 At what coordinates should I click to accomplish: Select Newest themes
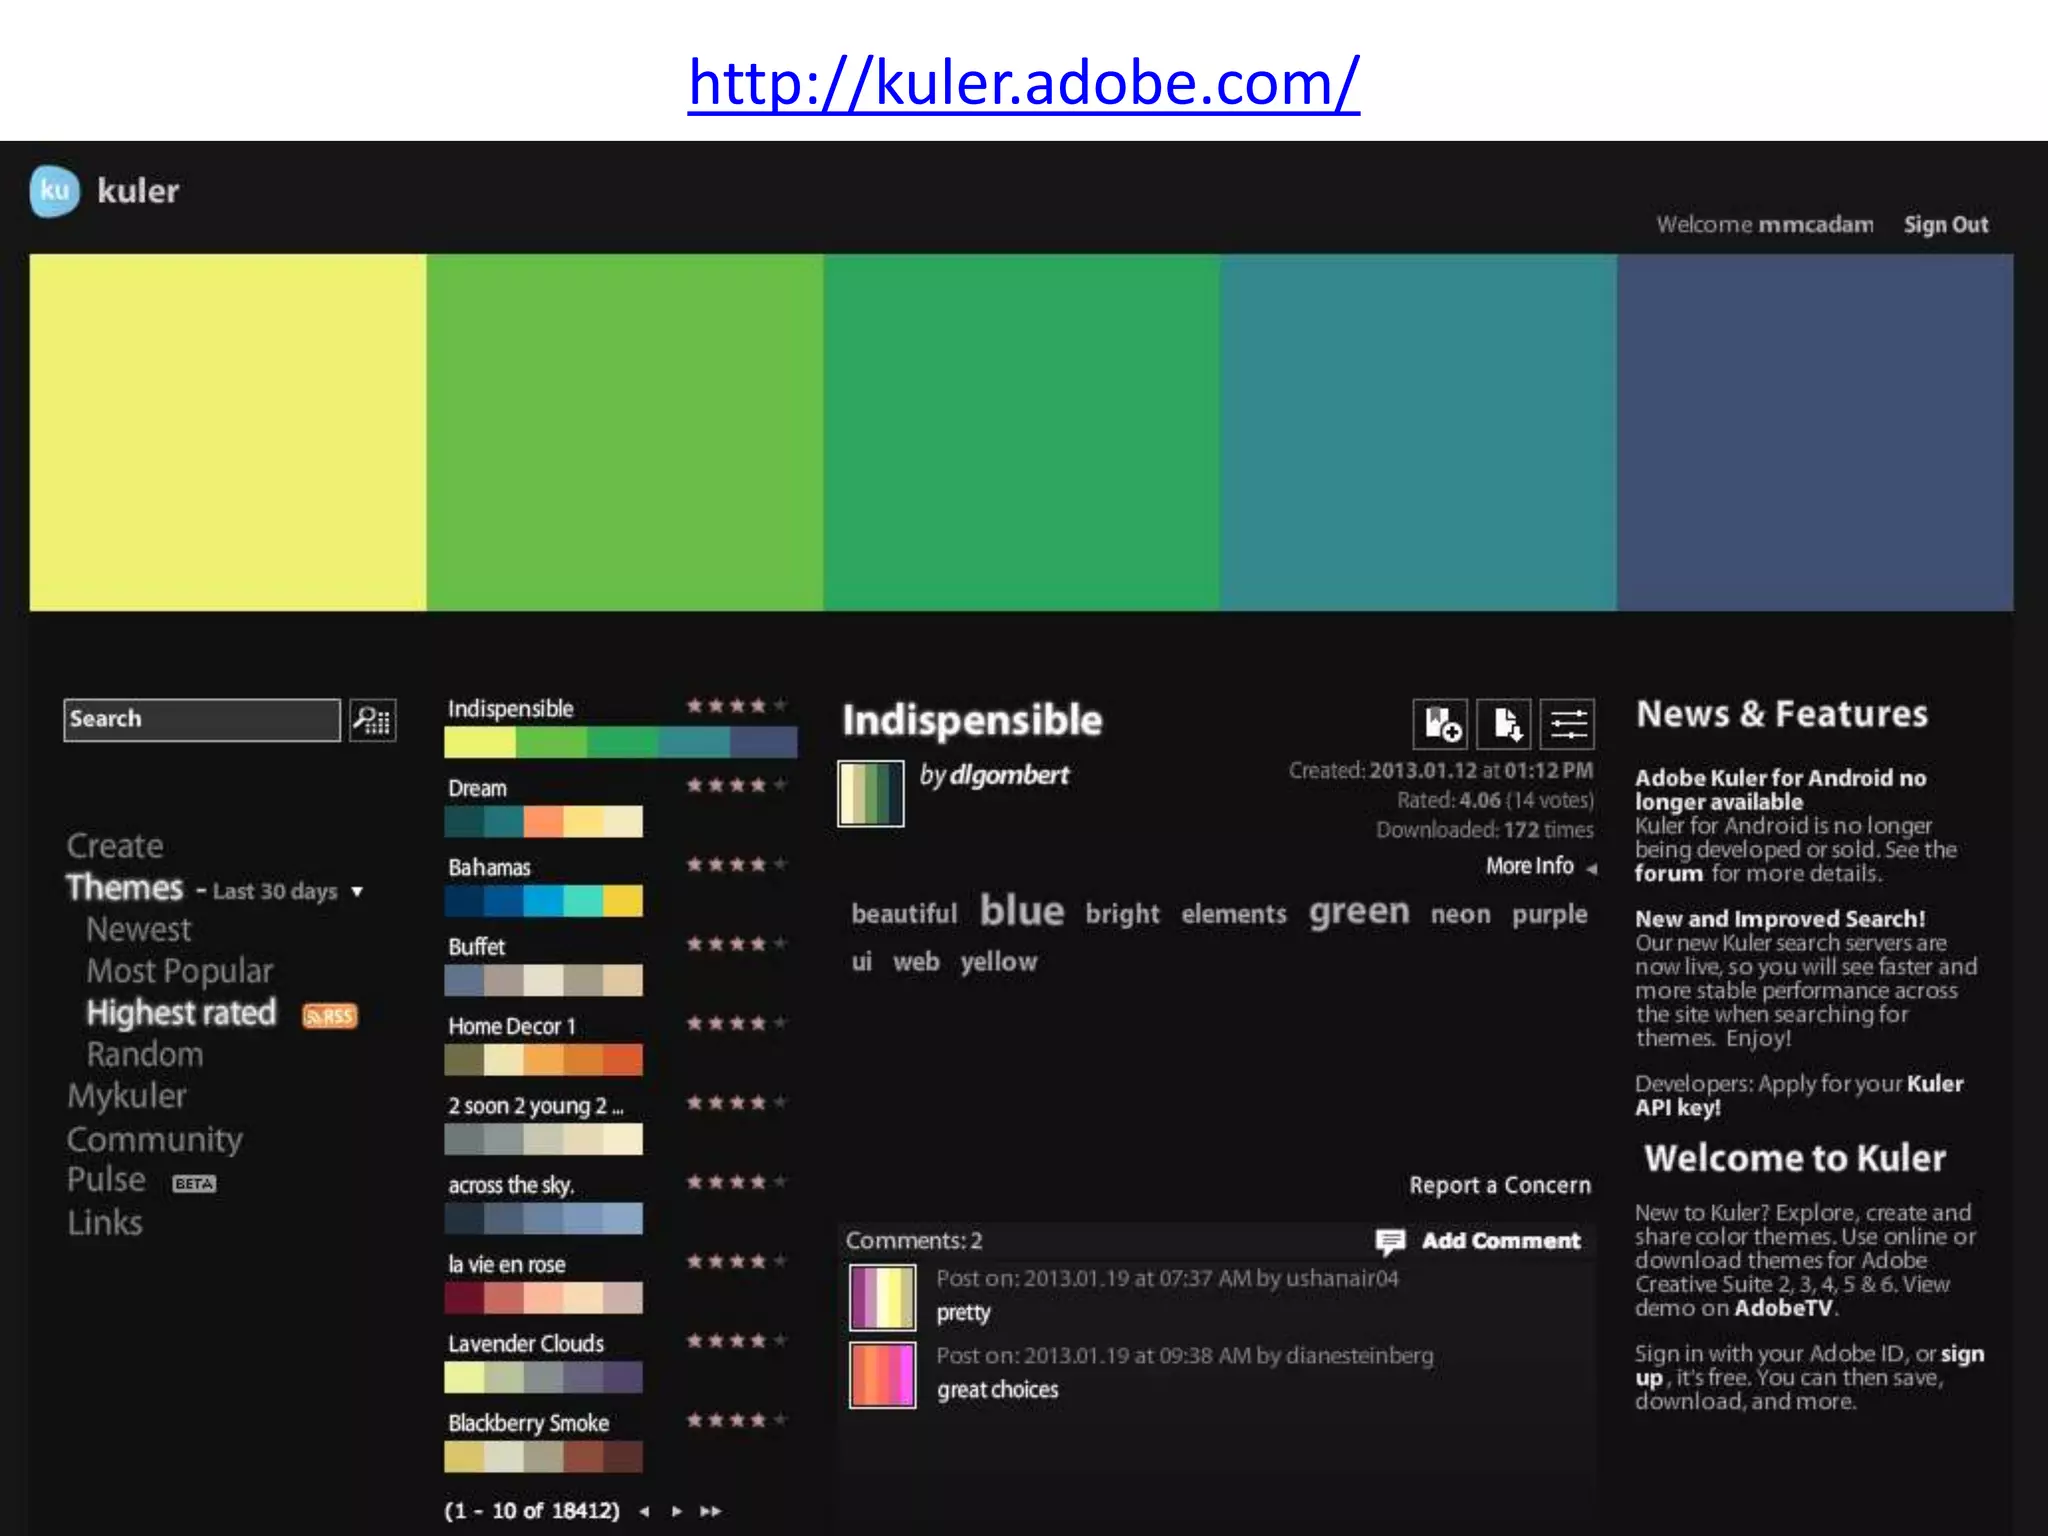(138, 929)
